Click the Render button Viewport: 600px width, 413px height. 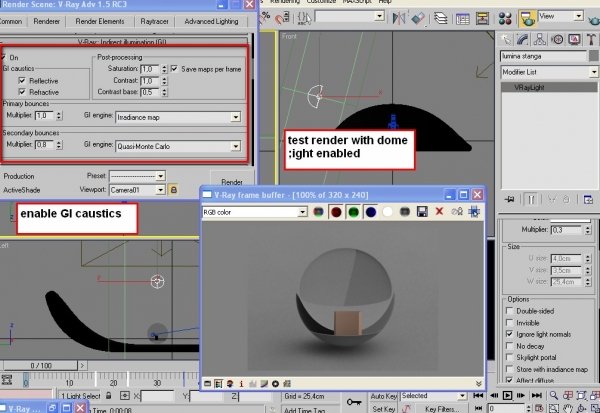232,180
